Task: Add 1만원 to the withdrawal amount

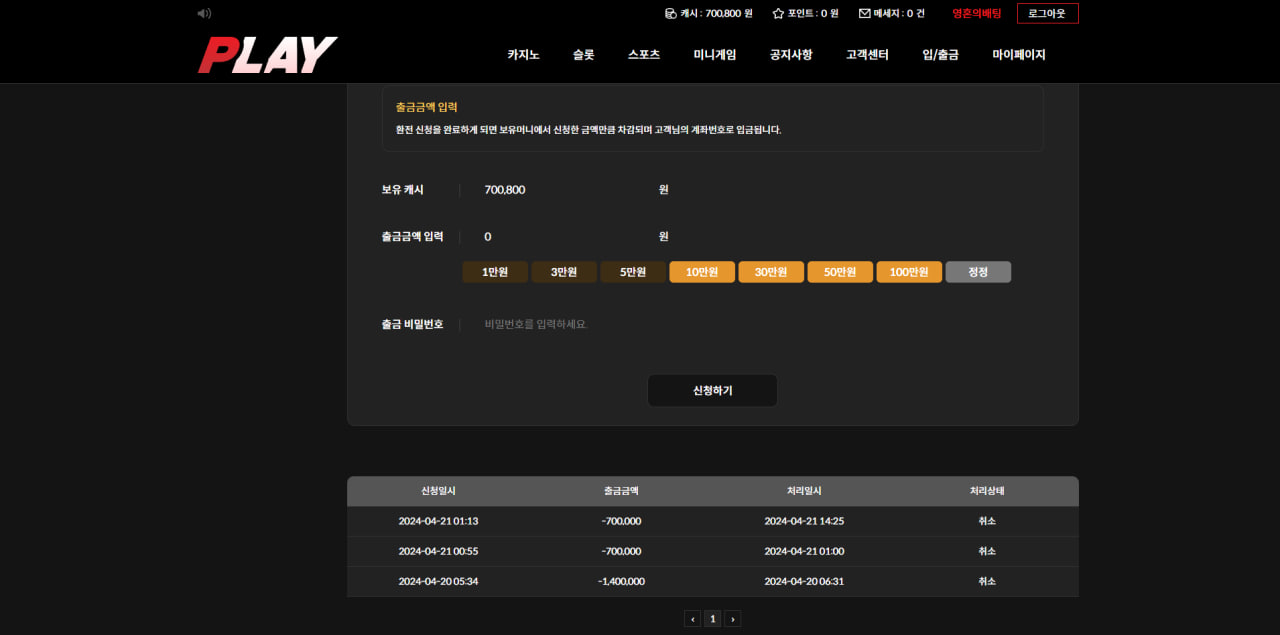Action: click(x=494, y=272)
